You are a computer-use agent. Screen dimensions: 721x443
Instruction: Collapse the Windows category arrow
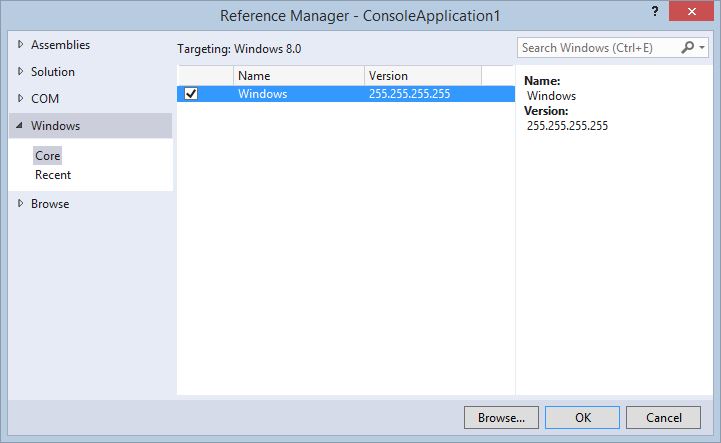20,125
